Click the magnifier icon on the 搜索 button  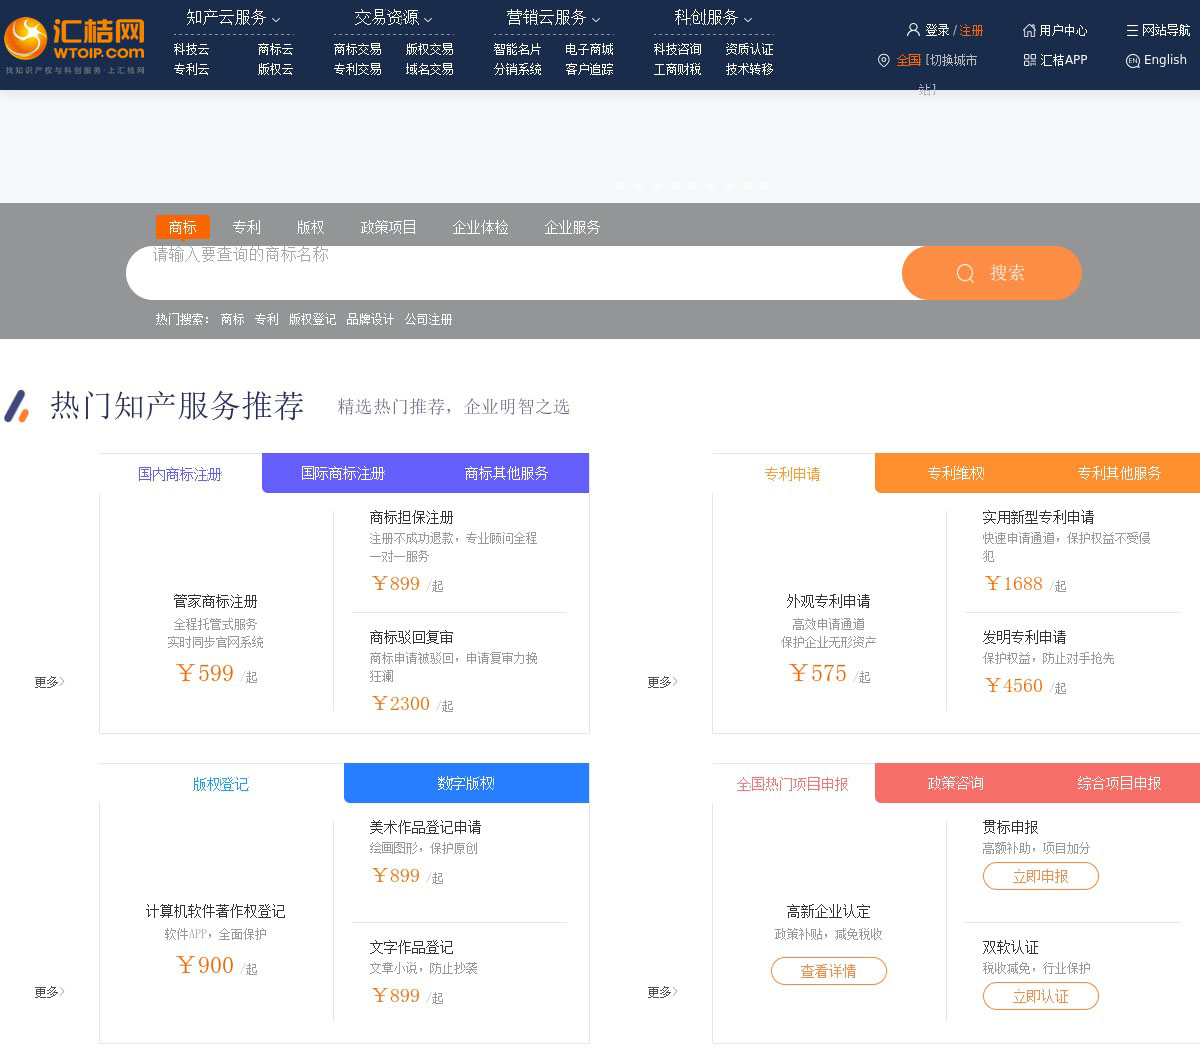coord(965,273)
